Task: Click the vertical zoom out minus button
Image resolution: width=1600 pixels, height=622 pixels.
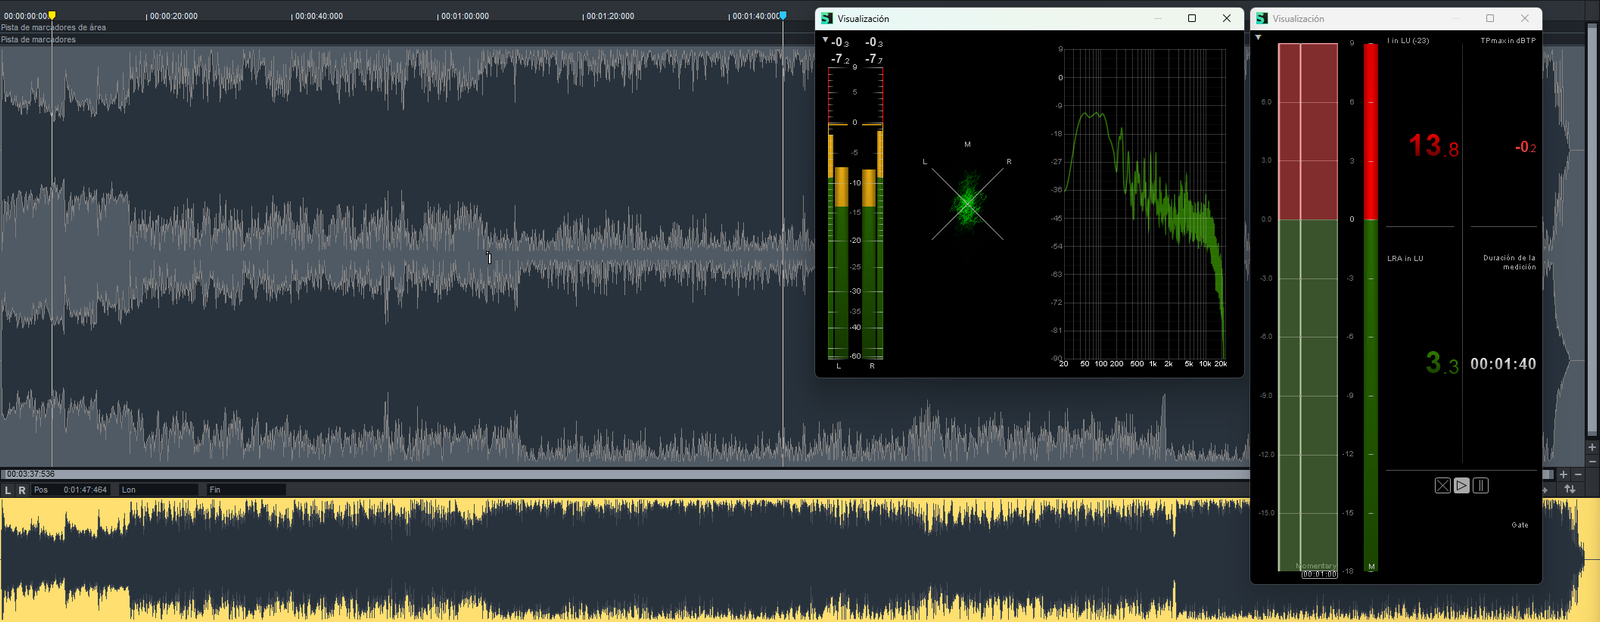Action: 1592,460
